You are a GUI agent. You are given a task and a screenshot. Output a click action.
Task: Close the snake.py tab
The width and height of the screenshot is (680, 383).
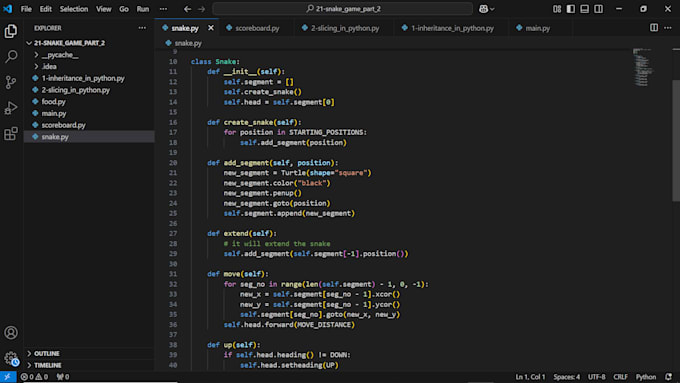tap(211, 28)
